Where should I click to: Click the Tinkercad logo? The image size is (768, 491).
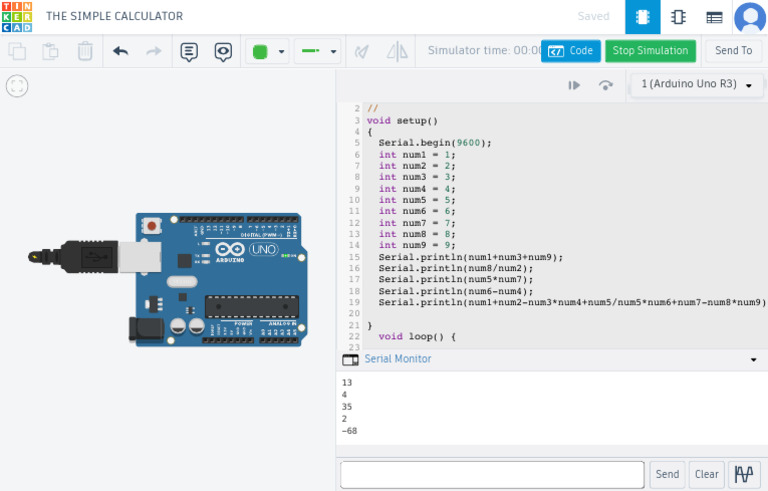click(17, 17)
